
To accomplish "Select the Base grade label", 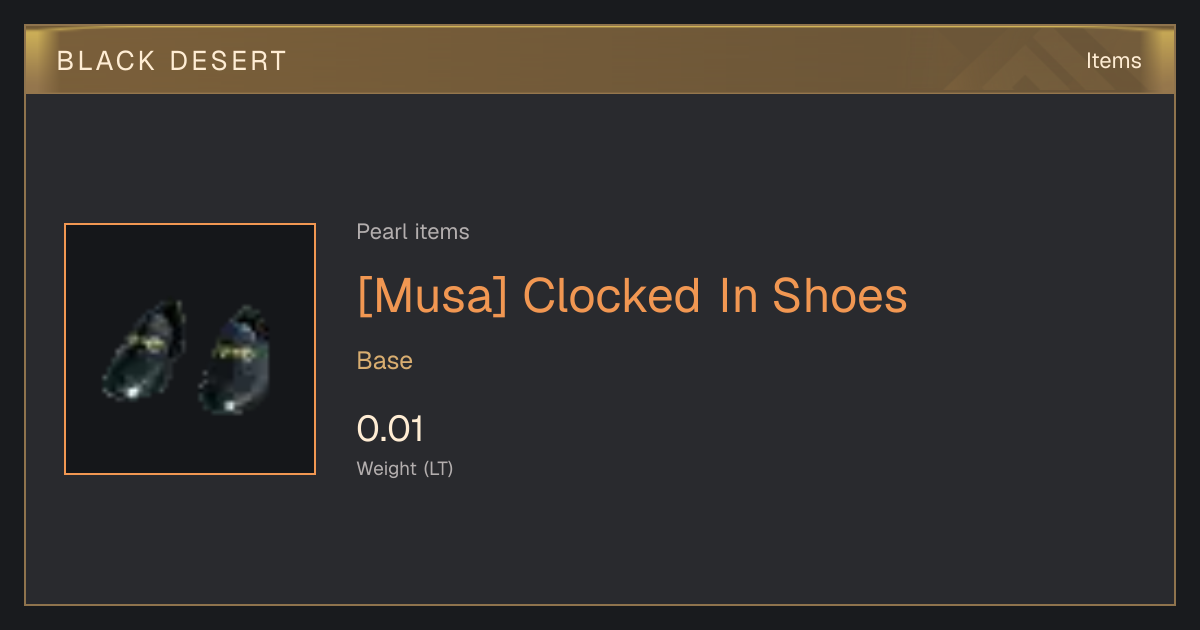I will 385,360.
